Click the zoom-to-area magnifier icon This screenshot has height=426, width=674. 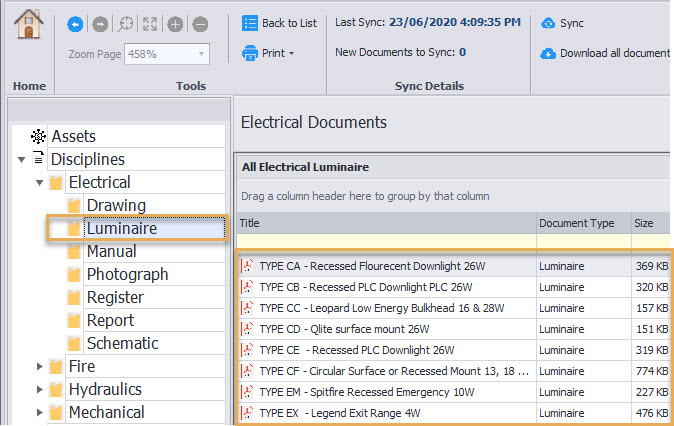point(126,25)
